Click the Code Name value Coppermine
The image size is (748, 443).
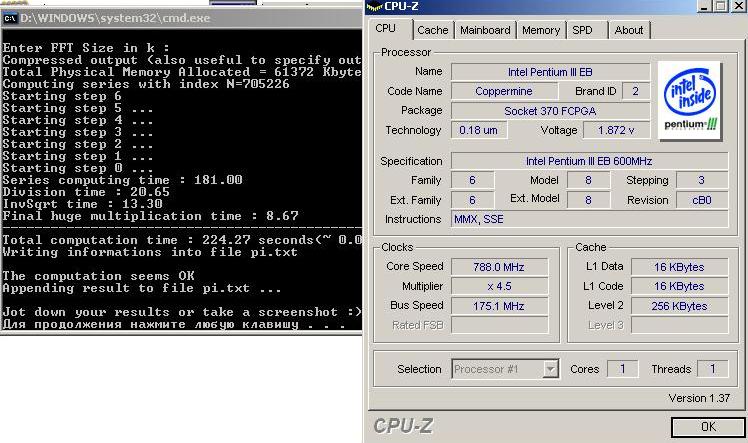[x=504, y=91]
